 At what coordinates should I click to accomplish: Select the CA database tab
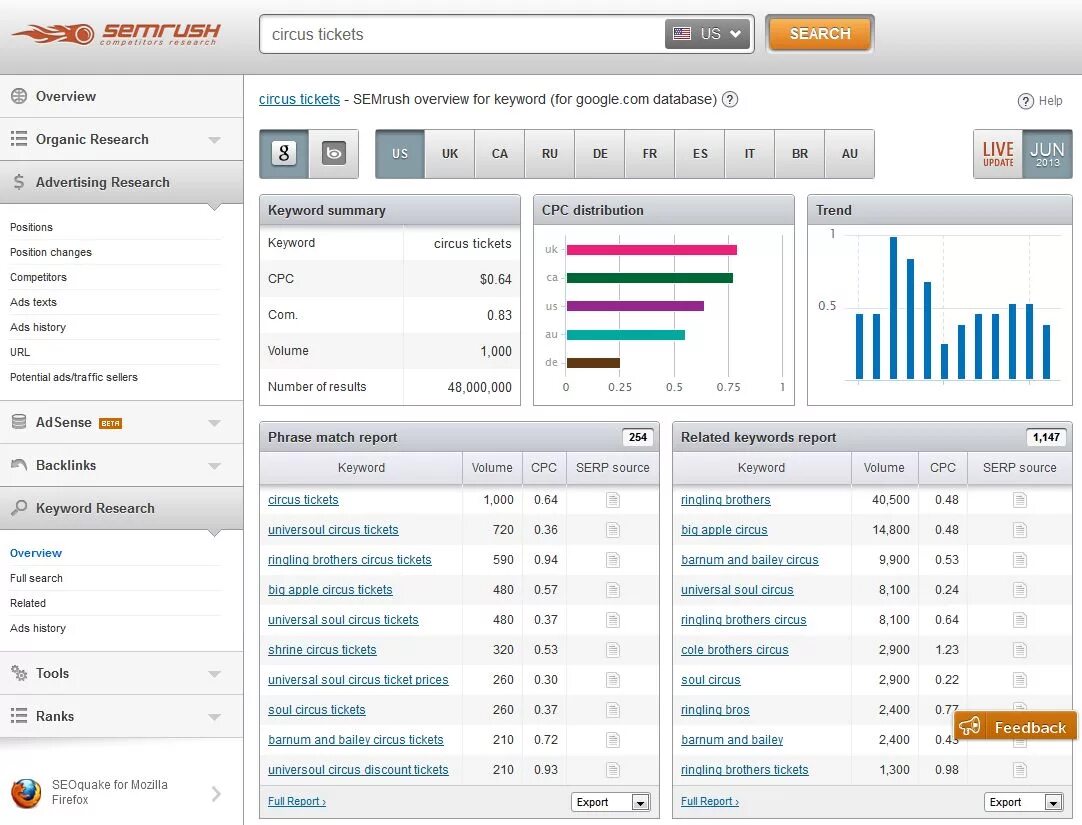[500, 154]
